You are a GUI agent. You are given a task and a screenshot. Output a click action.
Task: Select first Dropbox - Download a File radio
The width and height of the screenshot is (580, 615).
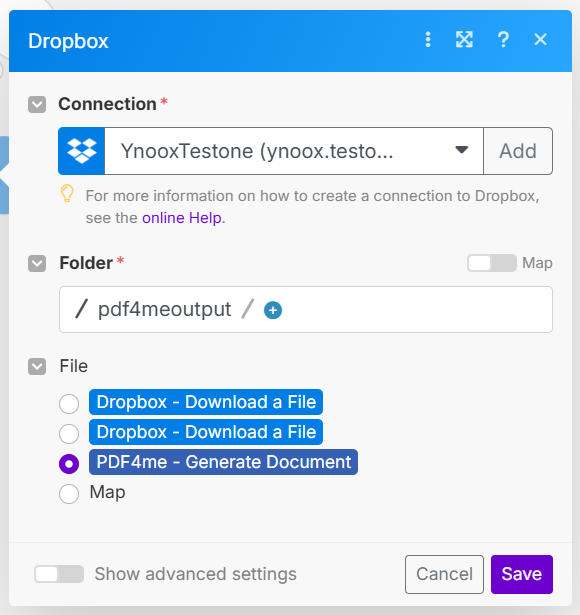tap(69, 404)
